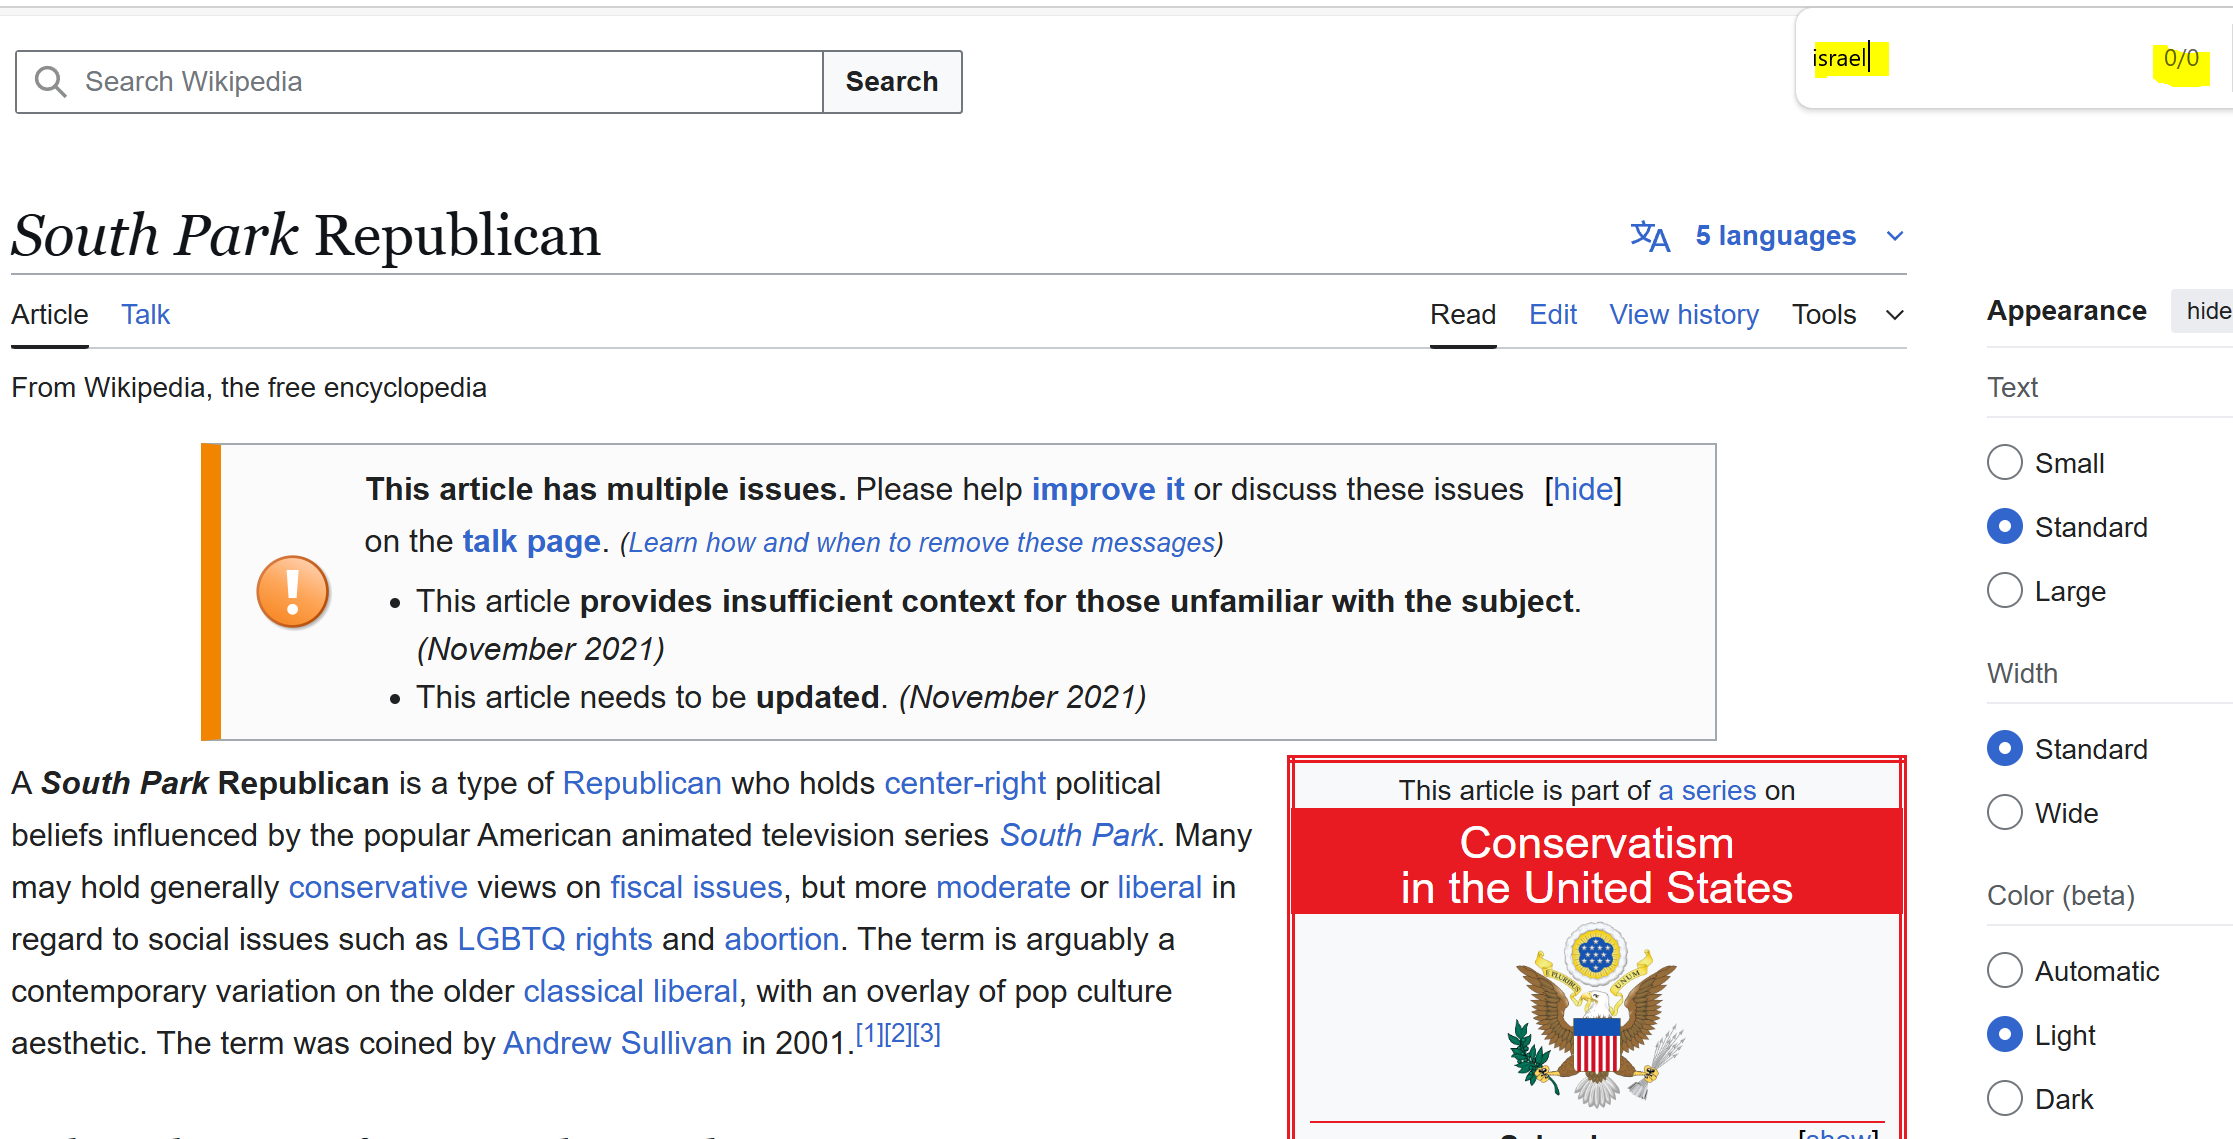The image size is (2233, 1139).
Task: Focus the Search Wikipedia input field
Action: pyautogui.click(x=419, y=82)
